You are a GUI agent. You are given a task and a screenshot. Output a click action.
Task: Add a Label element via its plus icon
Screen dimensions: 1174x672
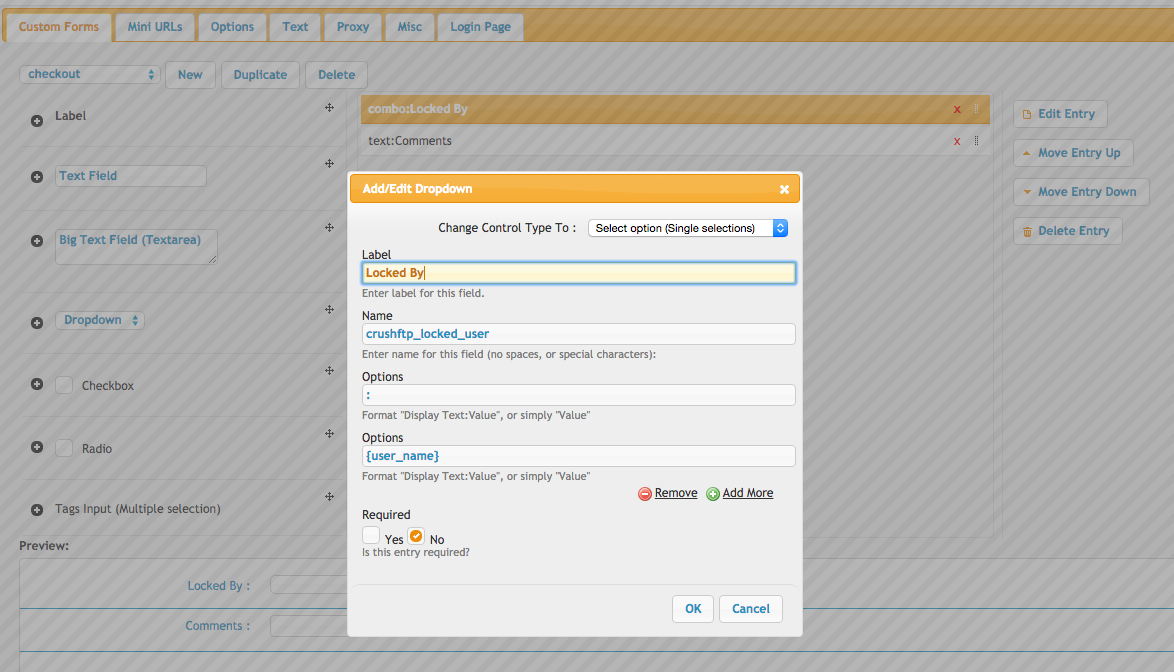click(37, 120)
